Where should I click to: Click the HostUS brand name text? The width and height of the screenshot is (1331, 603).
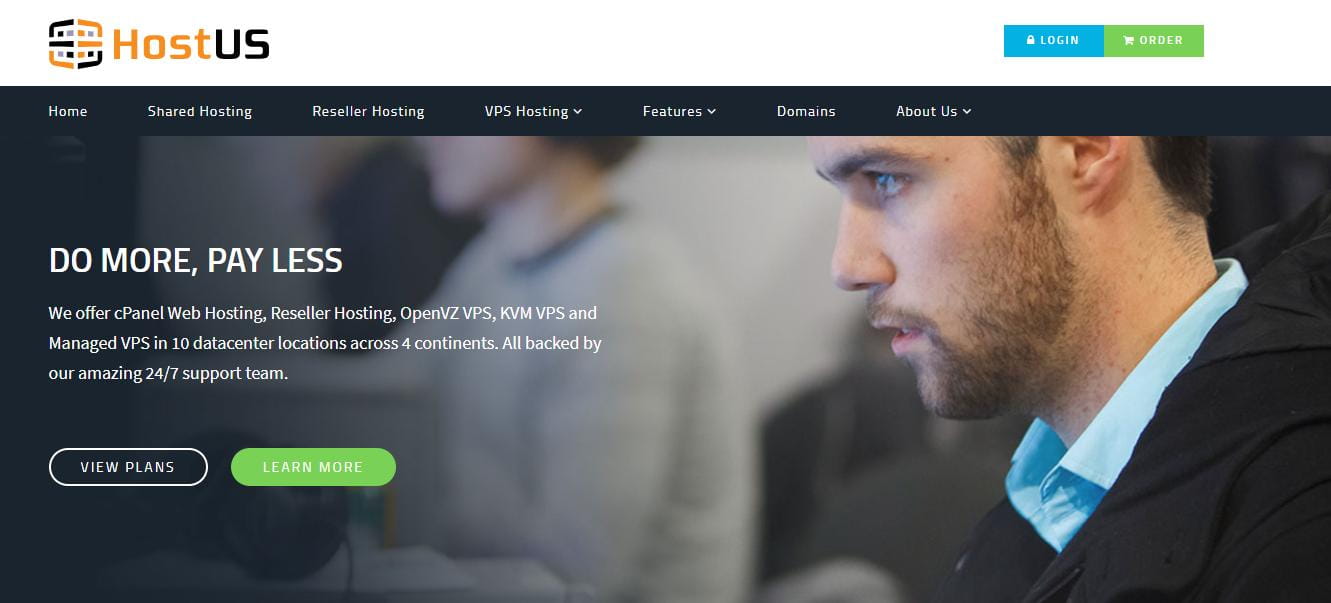point(191,44)
